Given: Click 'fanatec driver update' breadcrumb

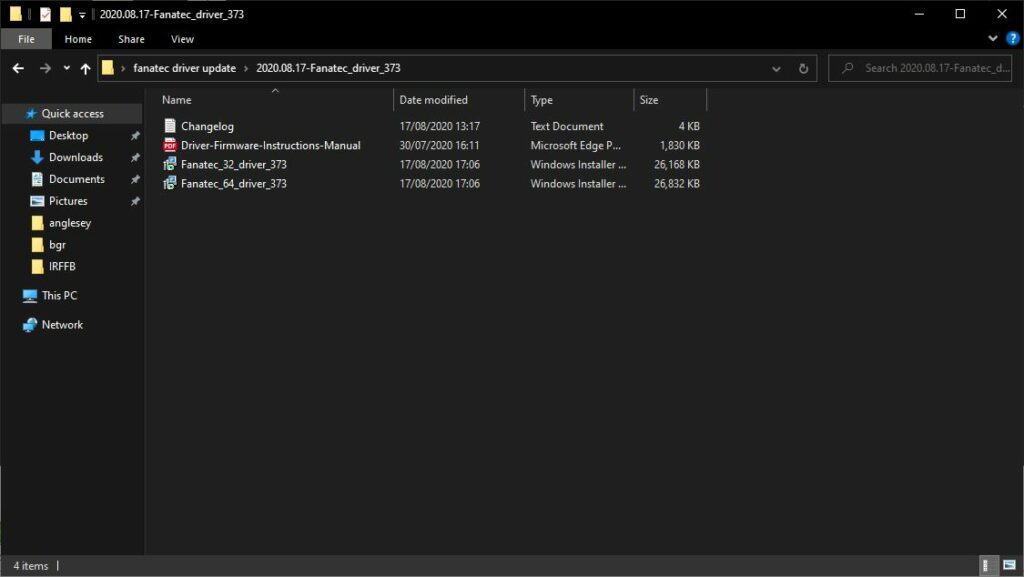Looking at the screenshot, I should click(x=185, y=68).
